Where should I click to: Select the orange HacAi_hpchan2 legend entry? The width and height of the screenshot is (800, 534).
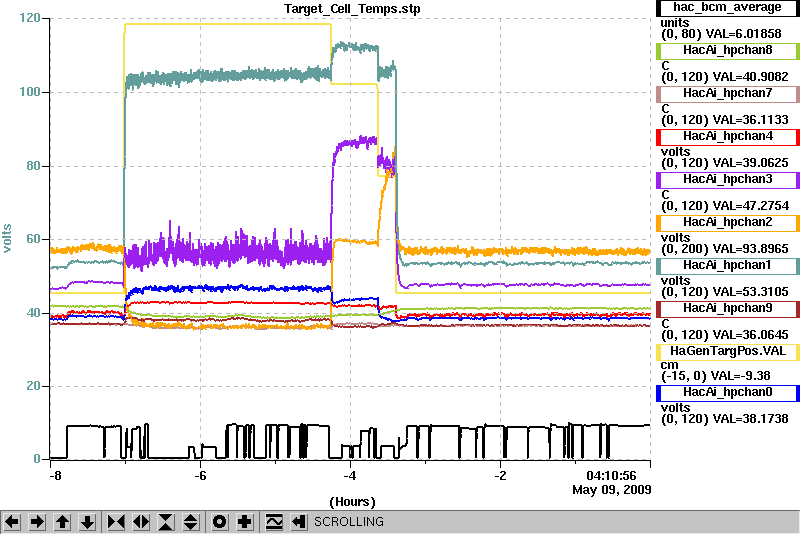727,222
